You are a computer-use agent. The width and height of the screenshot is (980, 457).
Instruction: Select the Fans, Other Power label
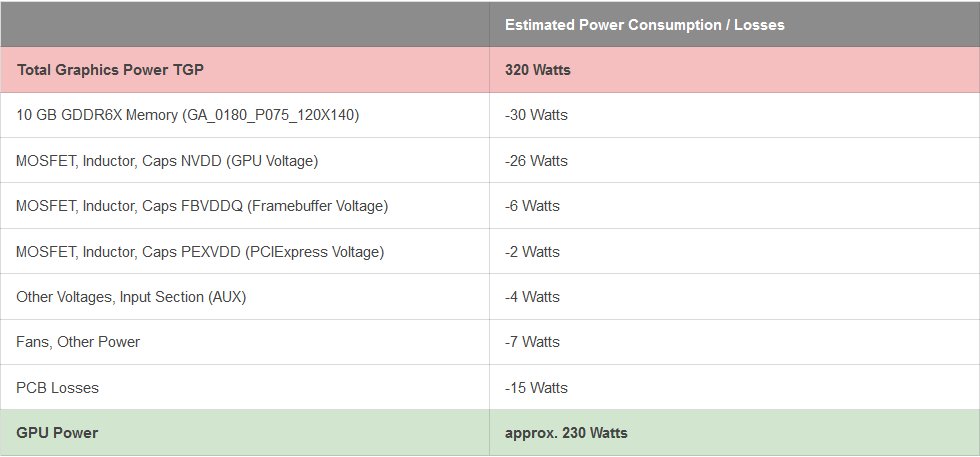coord(78,342)
